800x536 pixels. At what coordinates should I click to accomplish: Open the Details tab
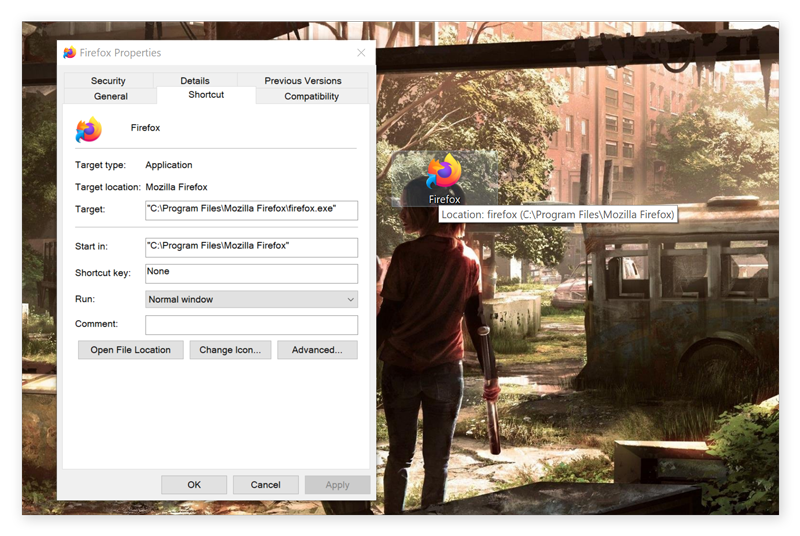[195, 81]
